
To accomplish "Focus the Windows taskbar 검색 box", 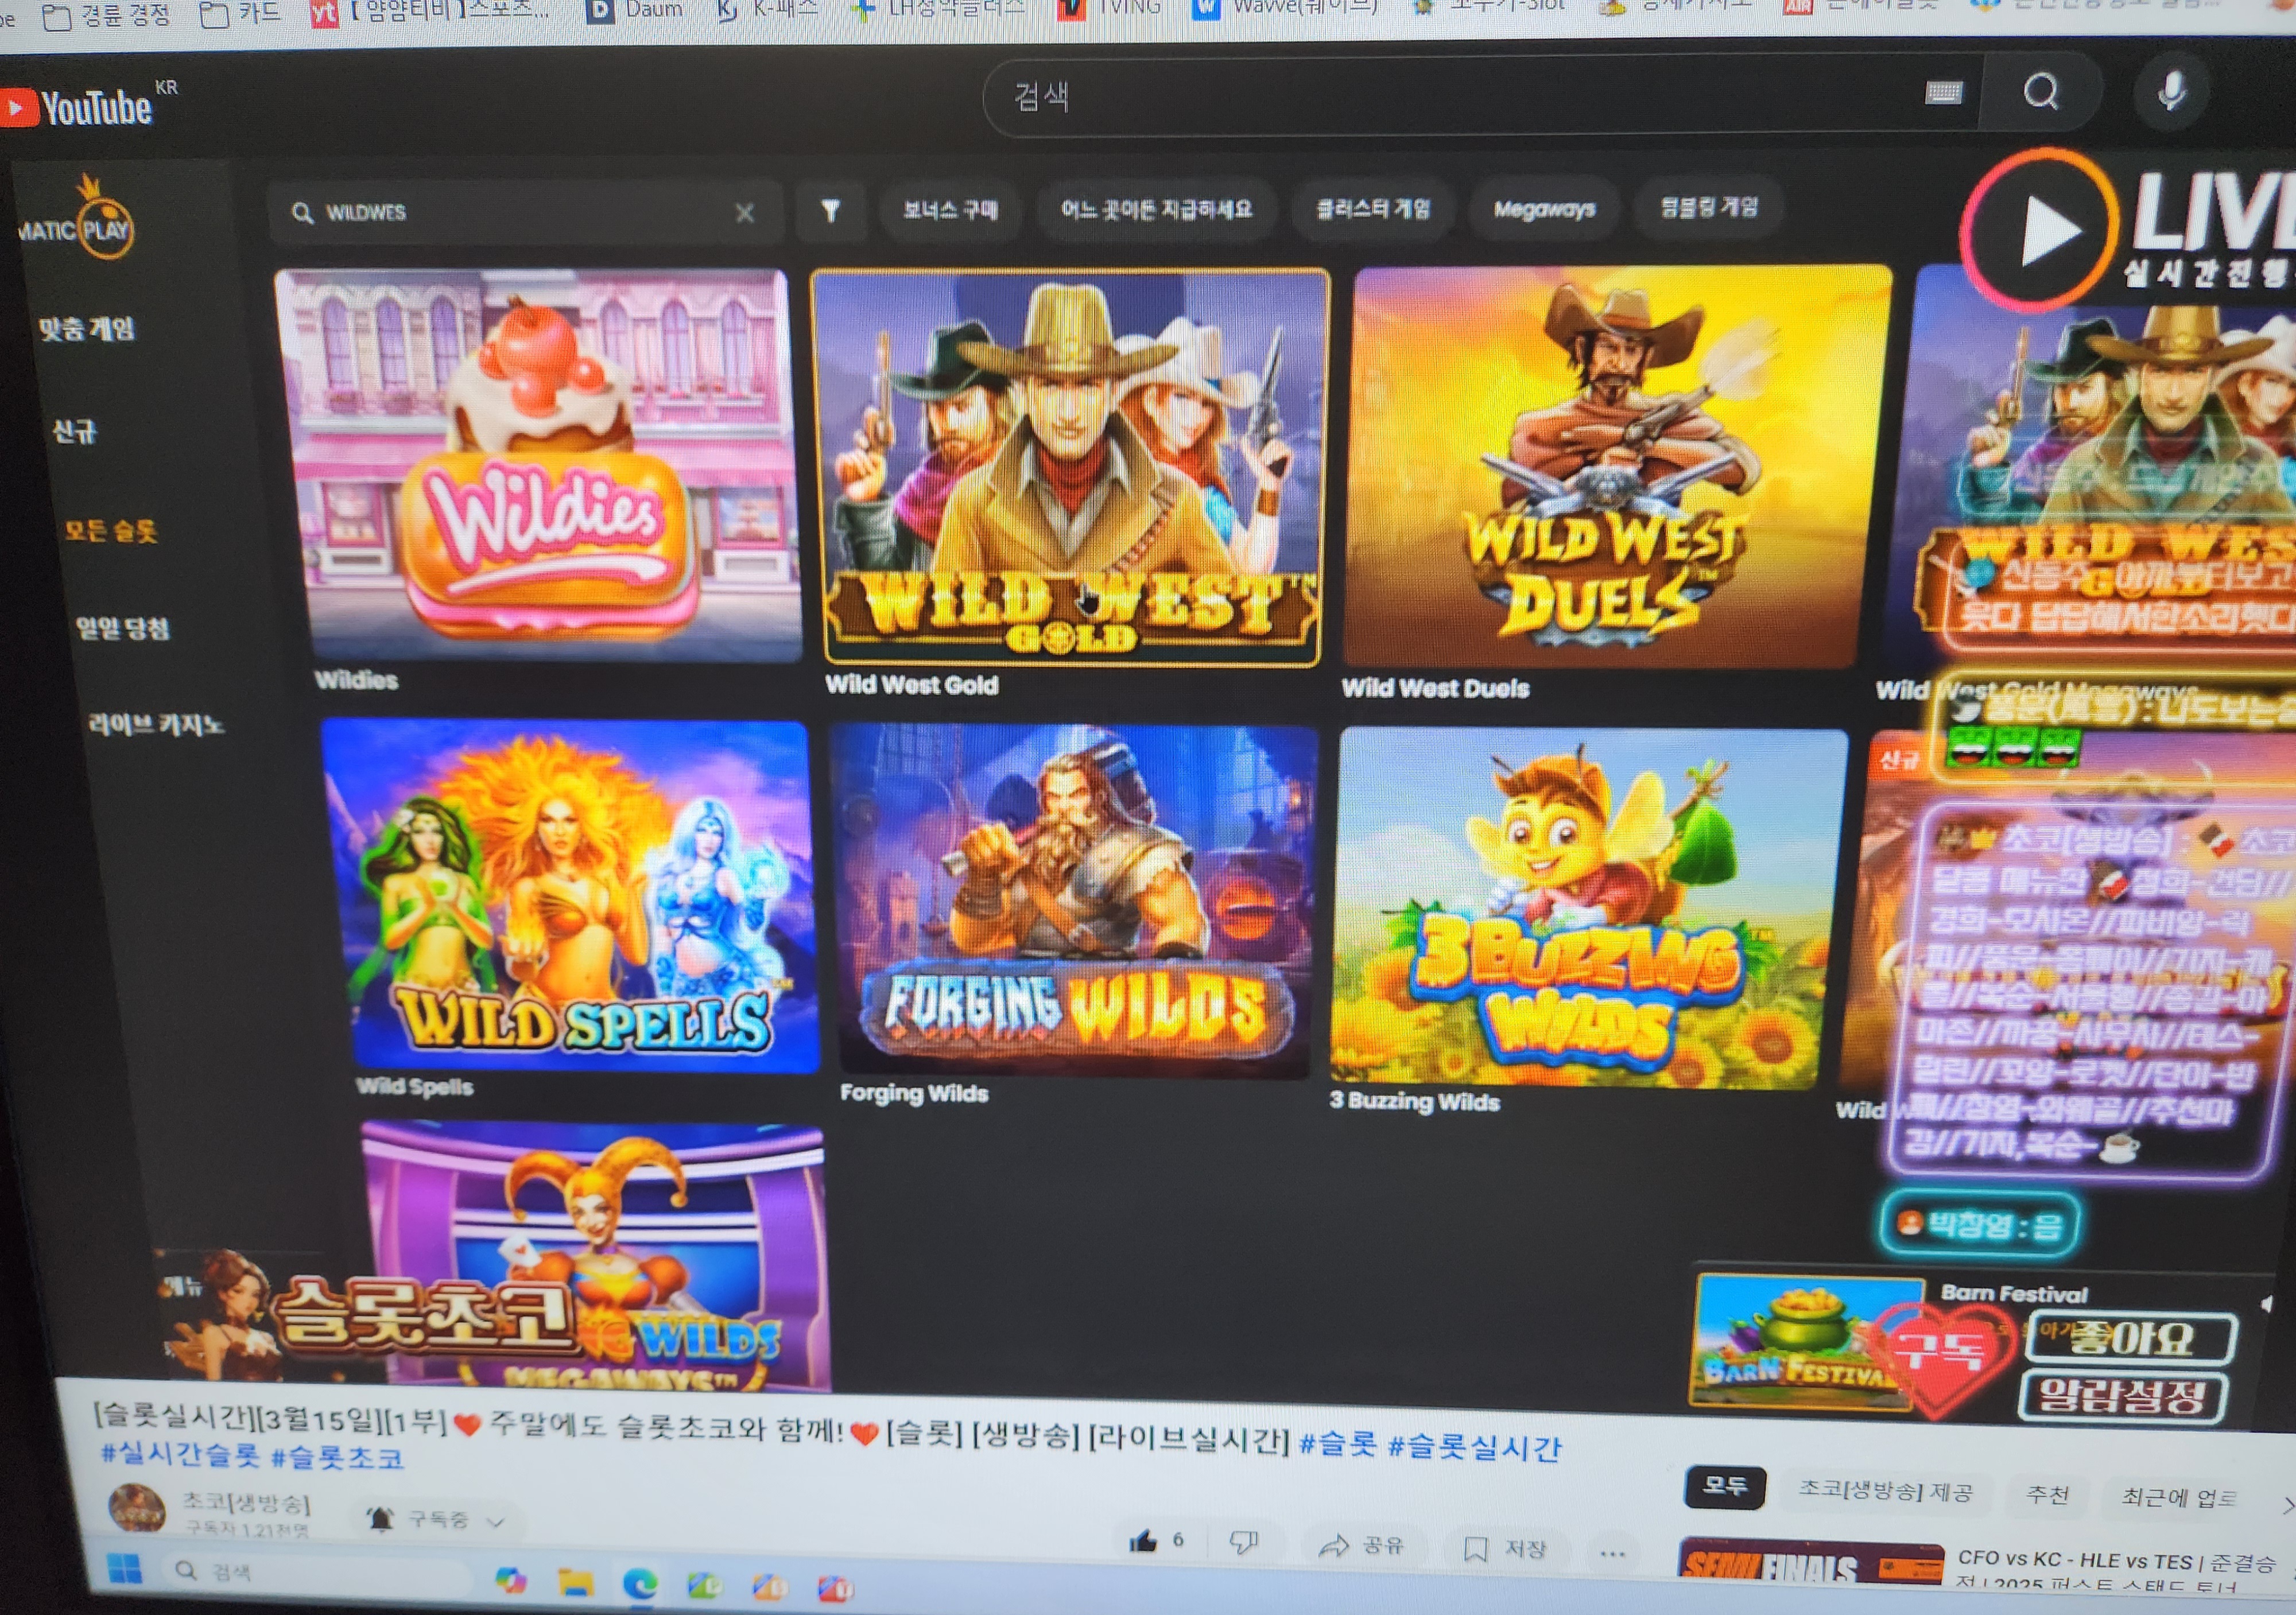I will pos(318,1572).
